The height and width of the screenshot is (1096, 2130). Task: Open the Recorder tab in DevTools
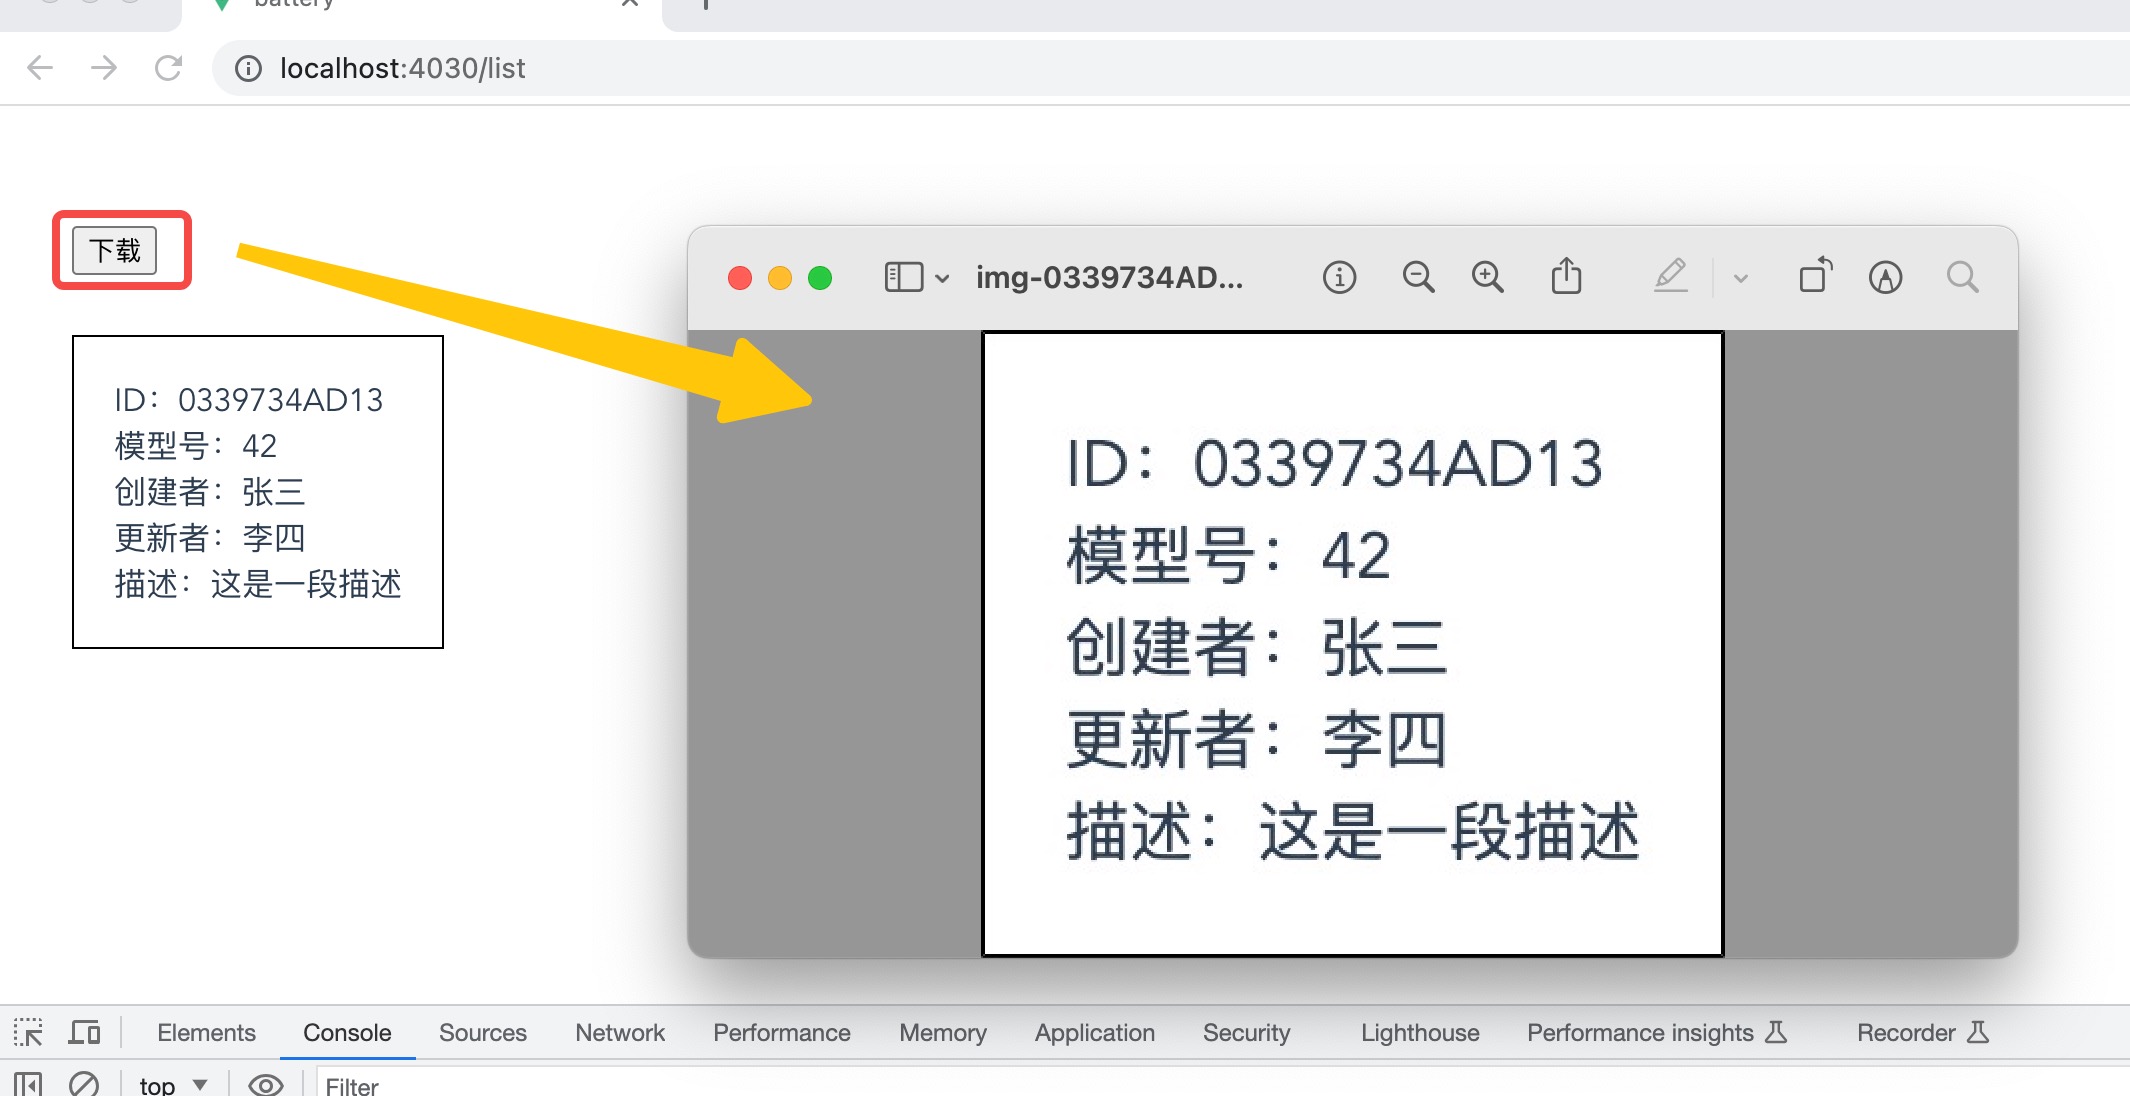coord(1922,1032)
